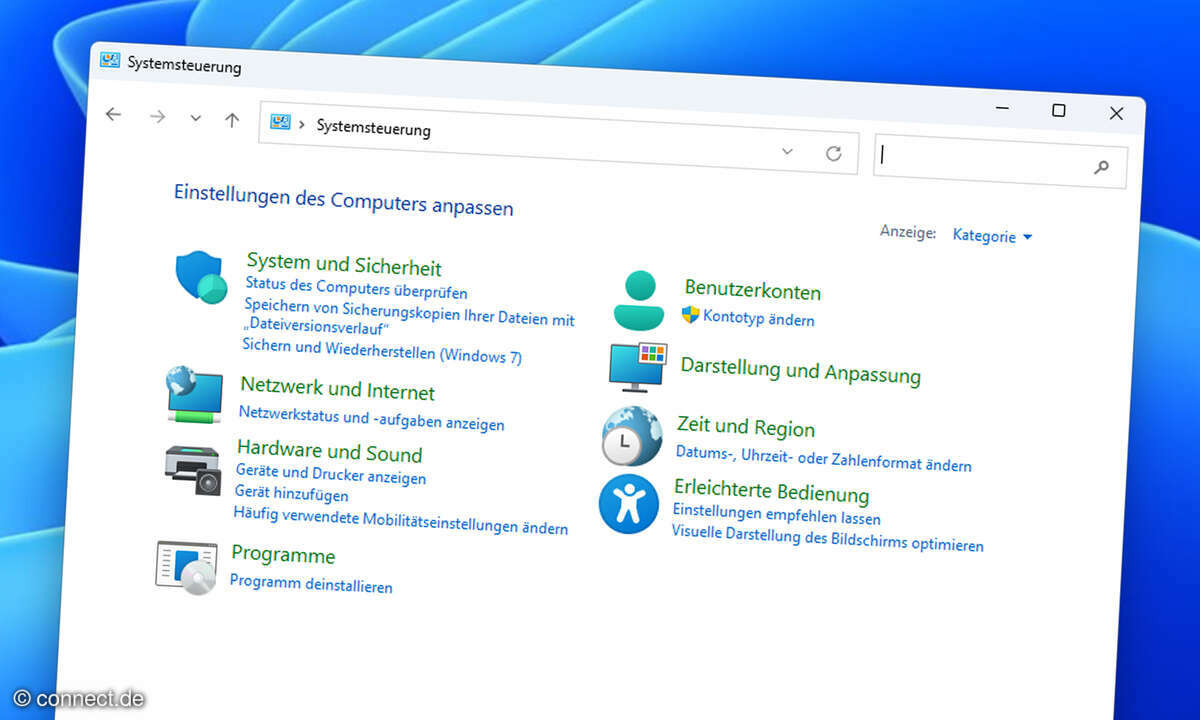Open the Anzeige Kategorie dropdown
This screenshot has width=1200, height=720.
(x=992, y=236)
